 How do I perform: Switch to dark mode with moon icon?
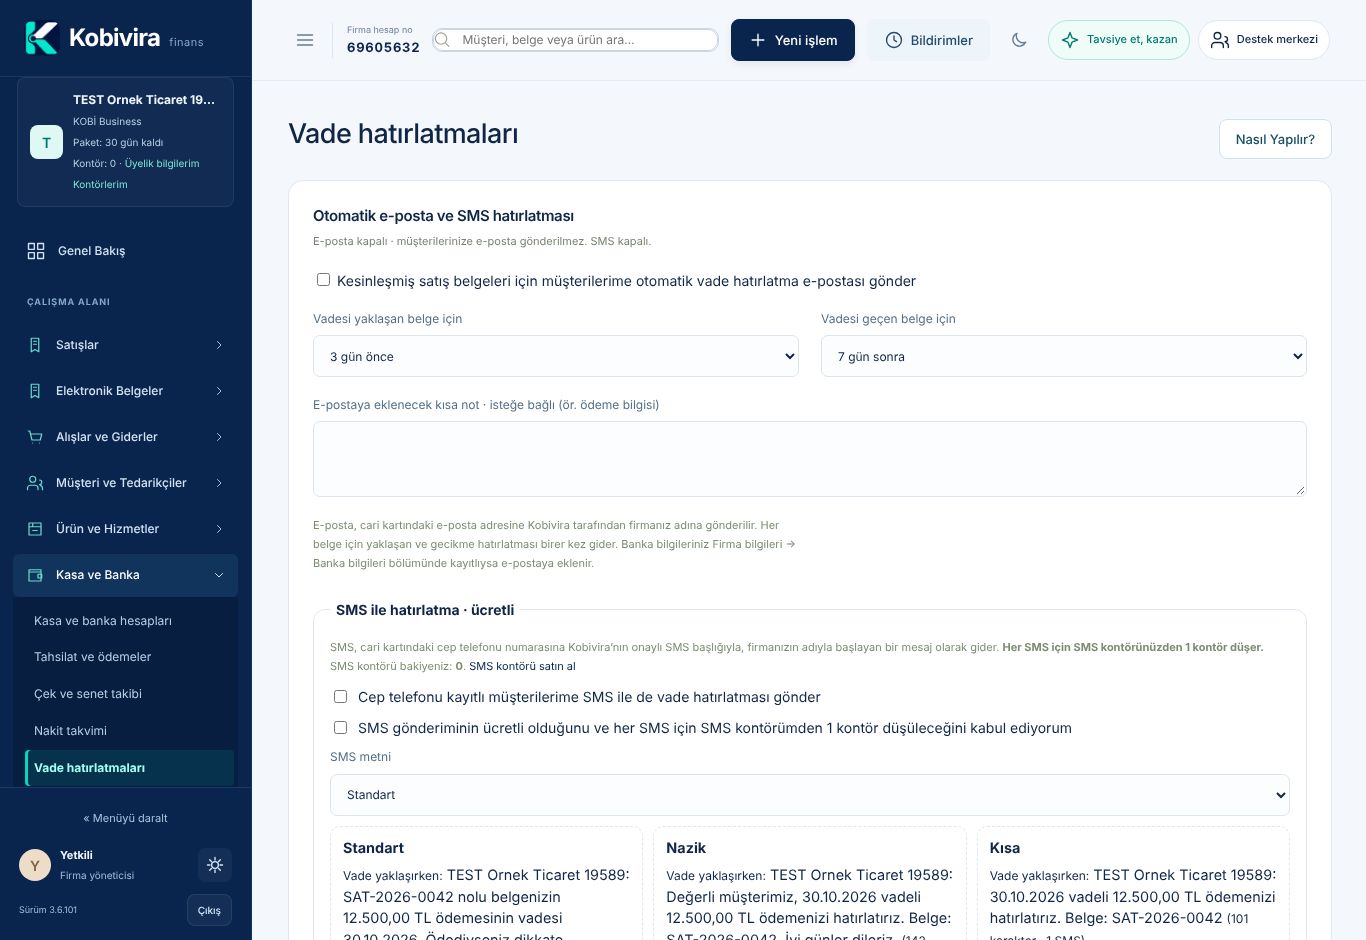point(1019,40)
